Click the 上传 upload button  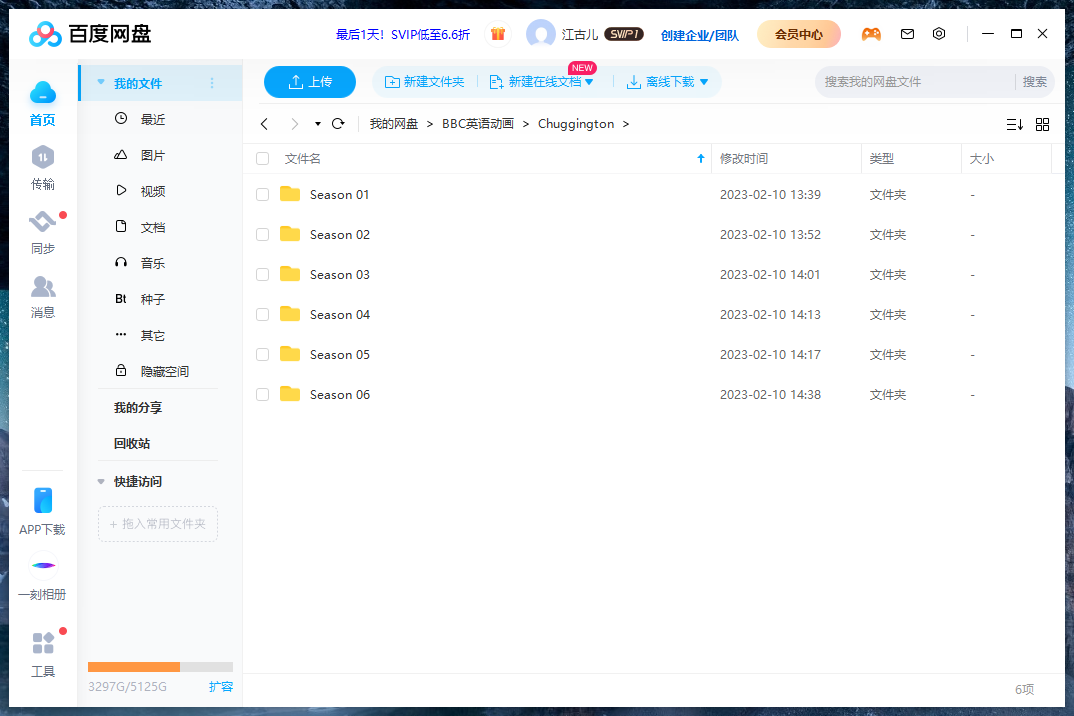click(310, 82)
